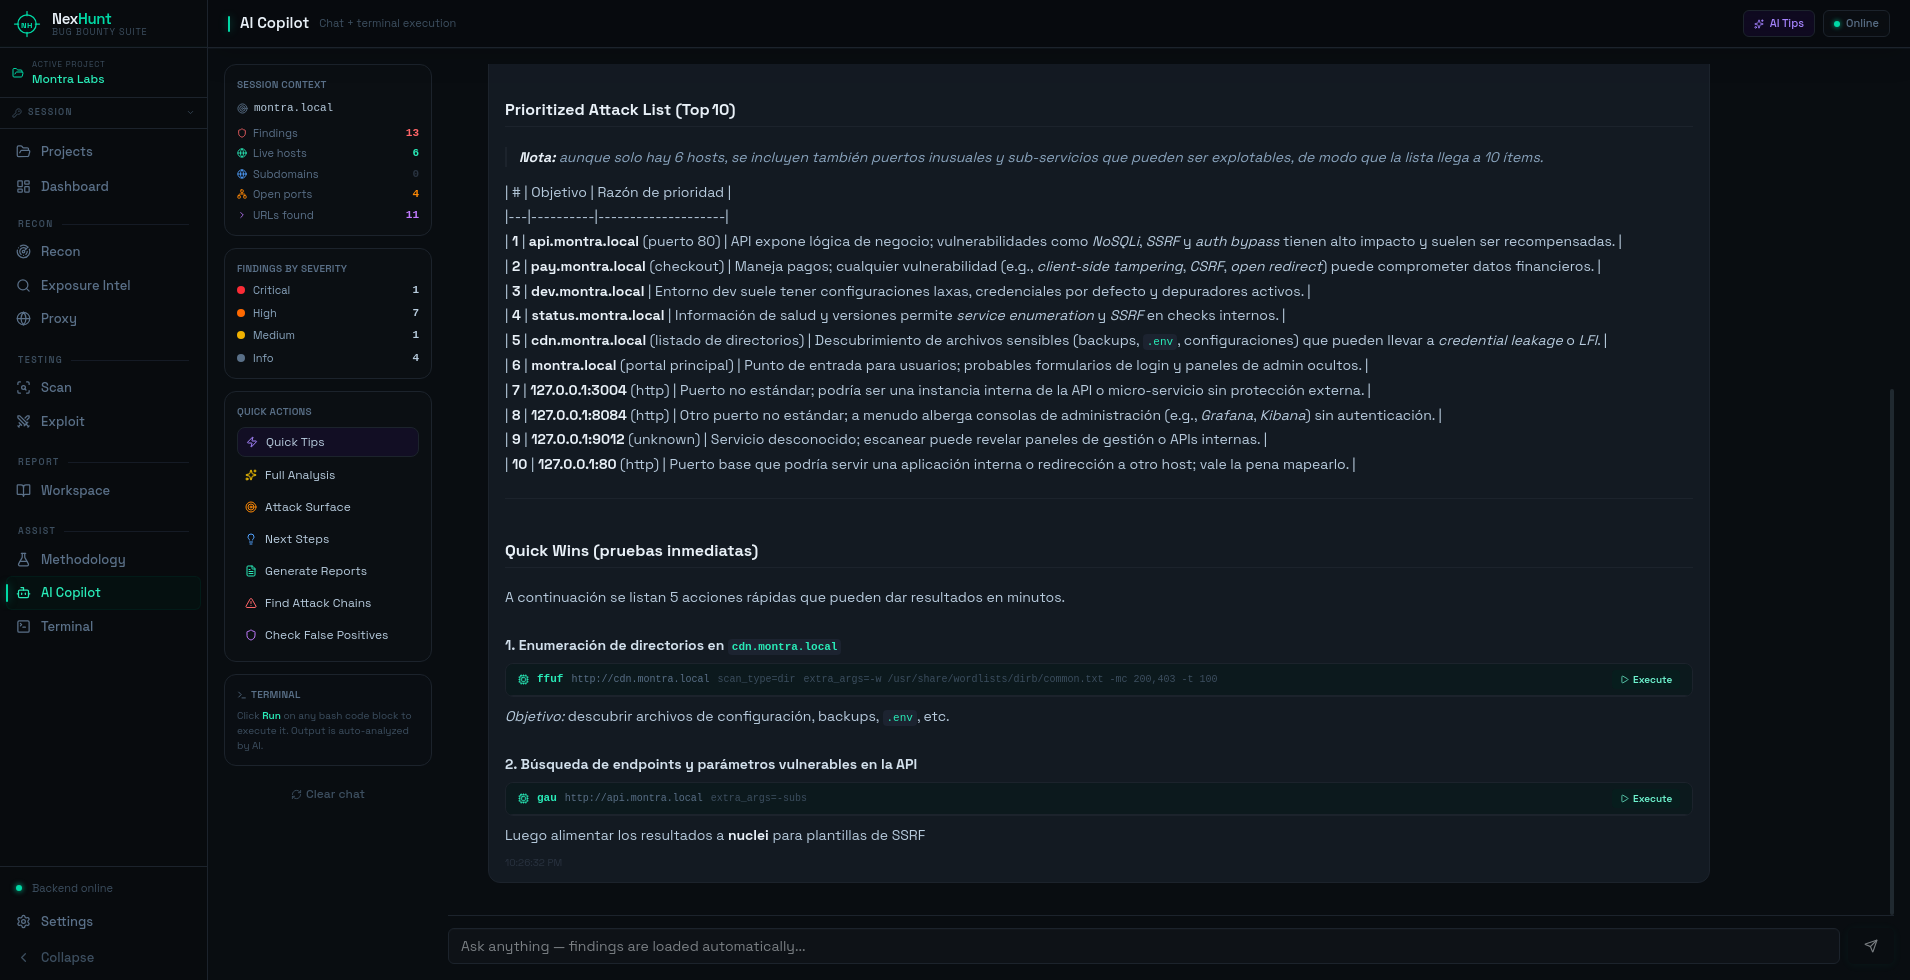Toggle the Online status indicator
Screen dimensions: 1910x980
point(1856,23)
